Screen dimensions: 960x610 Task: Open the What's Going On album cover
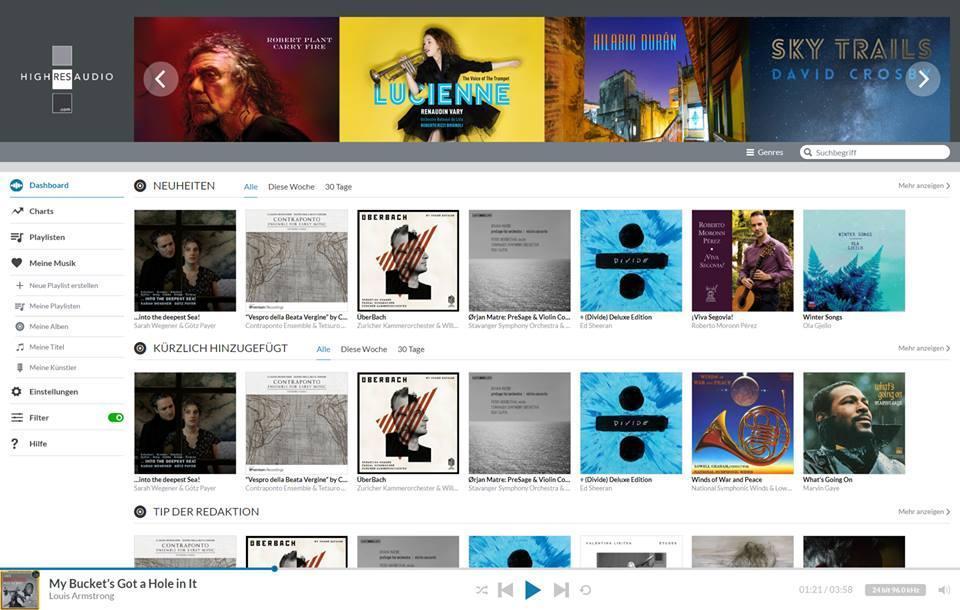[853, 423]
